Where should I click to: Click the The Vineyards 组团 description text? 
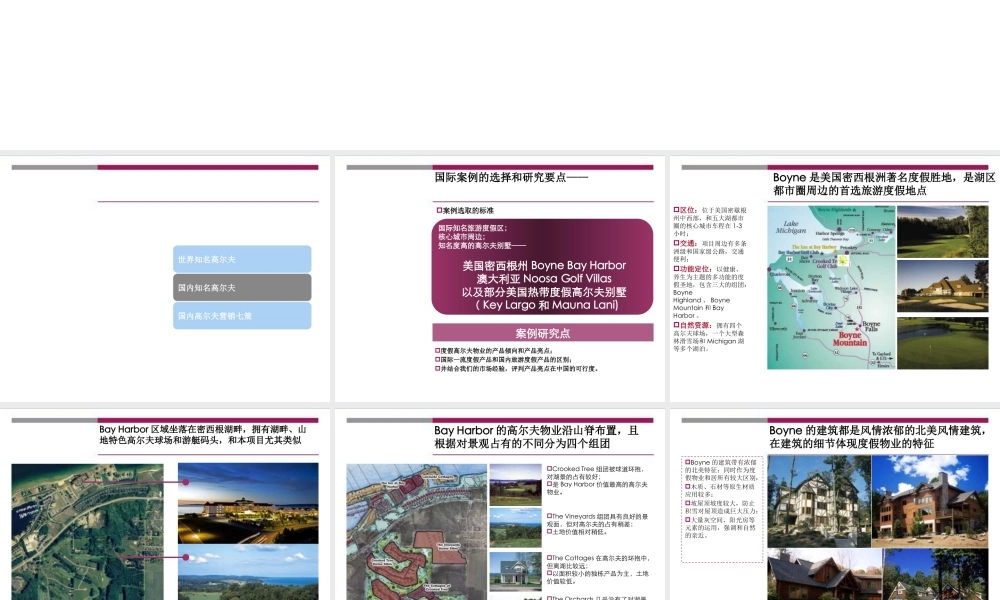point(597,524)
